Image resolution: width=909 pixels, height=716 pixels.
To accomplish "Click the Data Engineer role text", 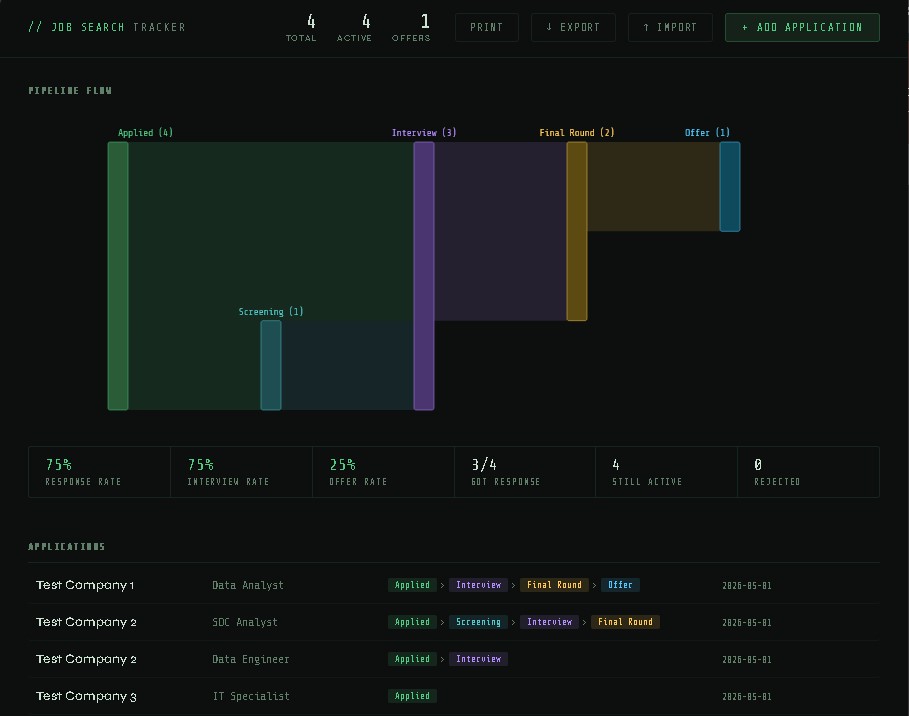I will pyautogui.click(x=250, y=659).
